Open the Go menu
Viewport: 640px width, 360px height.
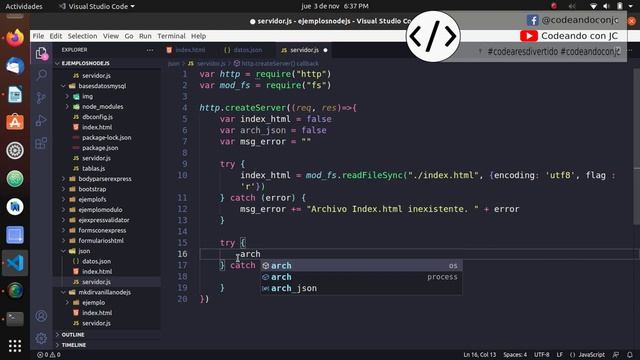(x=129, y=36)
